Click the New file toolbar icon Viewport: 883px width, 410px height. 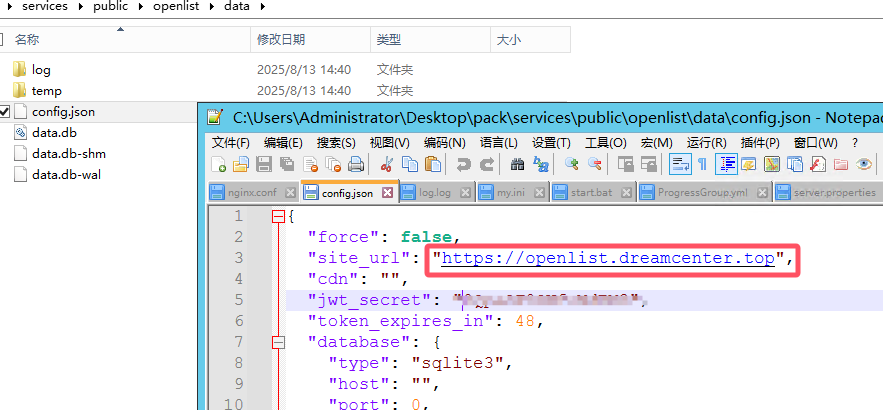pos(218,165)
